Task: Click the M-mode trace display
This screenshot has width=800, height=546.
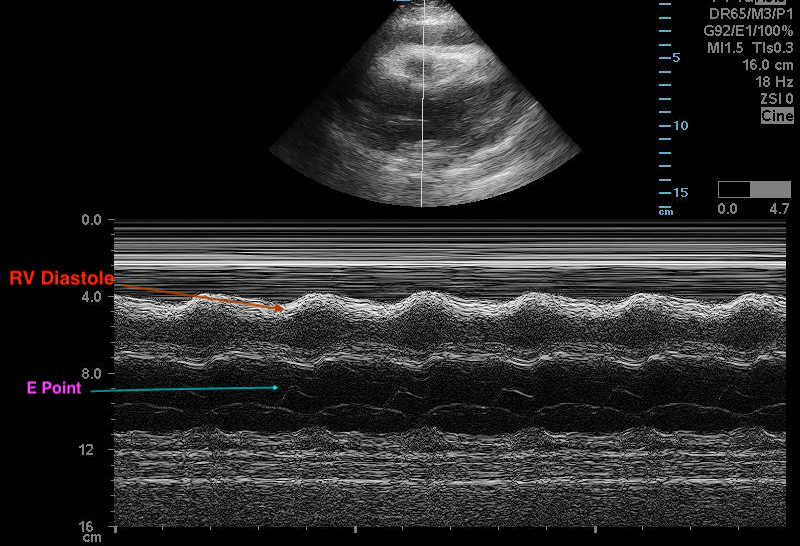Action: pos(449,373)
